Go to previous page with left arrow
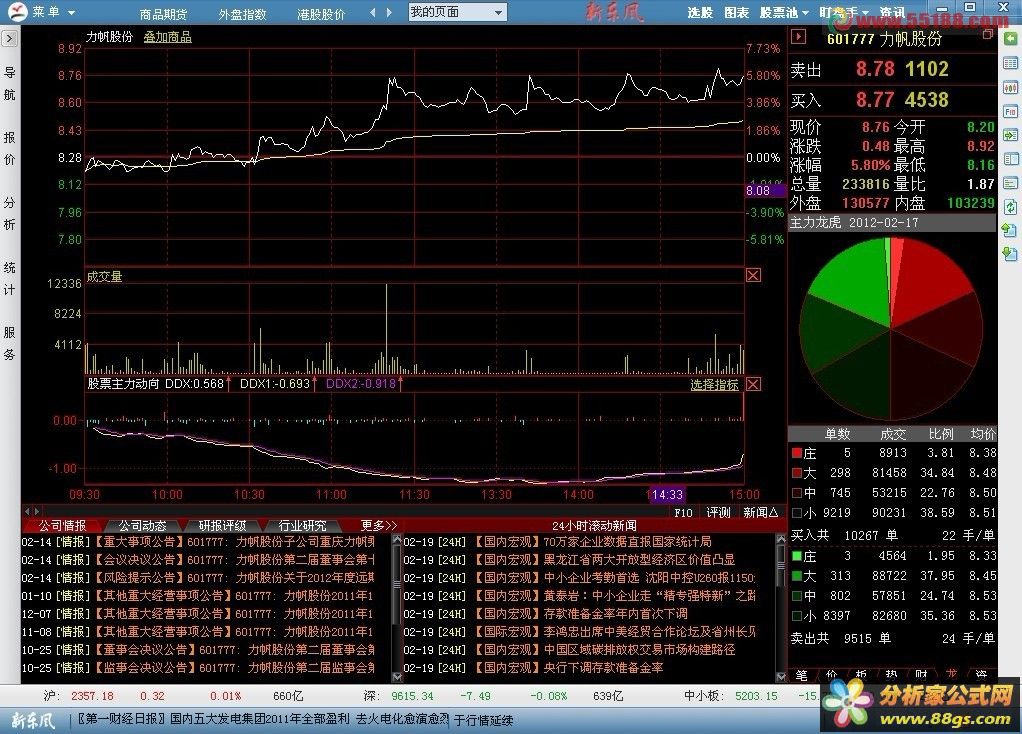The width and height of the screenshot is (1022, 734). [x=373, y=12]
